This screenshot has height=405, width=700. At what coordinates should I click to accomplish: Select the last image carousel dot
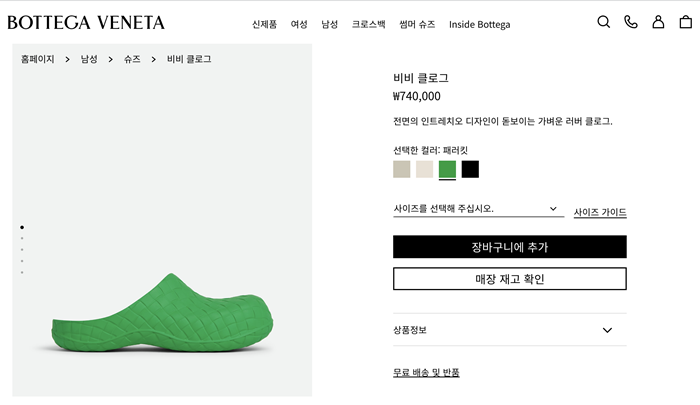[22, 272]
